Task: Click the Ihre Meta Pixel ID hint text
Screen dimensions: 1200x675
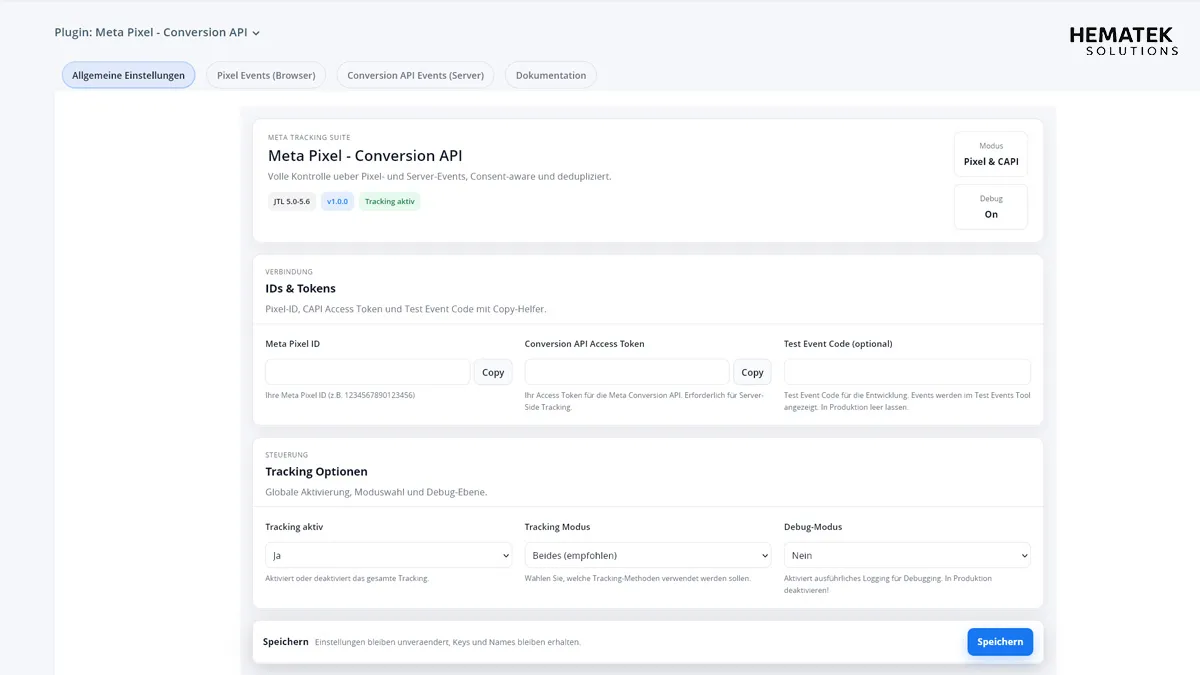Action: click(x=340, y=395)
